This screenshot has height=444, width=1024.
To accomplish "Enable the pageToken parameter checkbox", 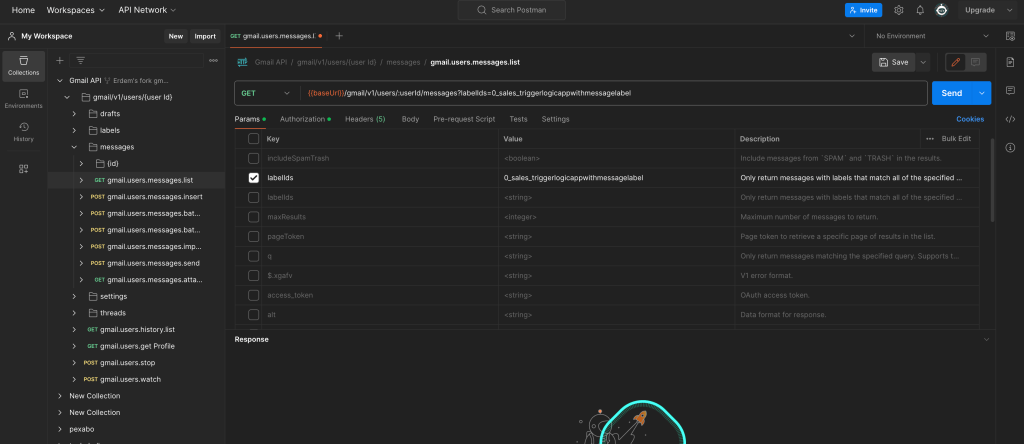I will pos(253,236).
